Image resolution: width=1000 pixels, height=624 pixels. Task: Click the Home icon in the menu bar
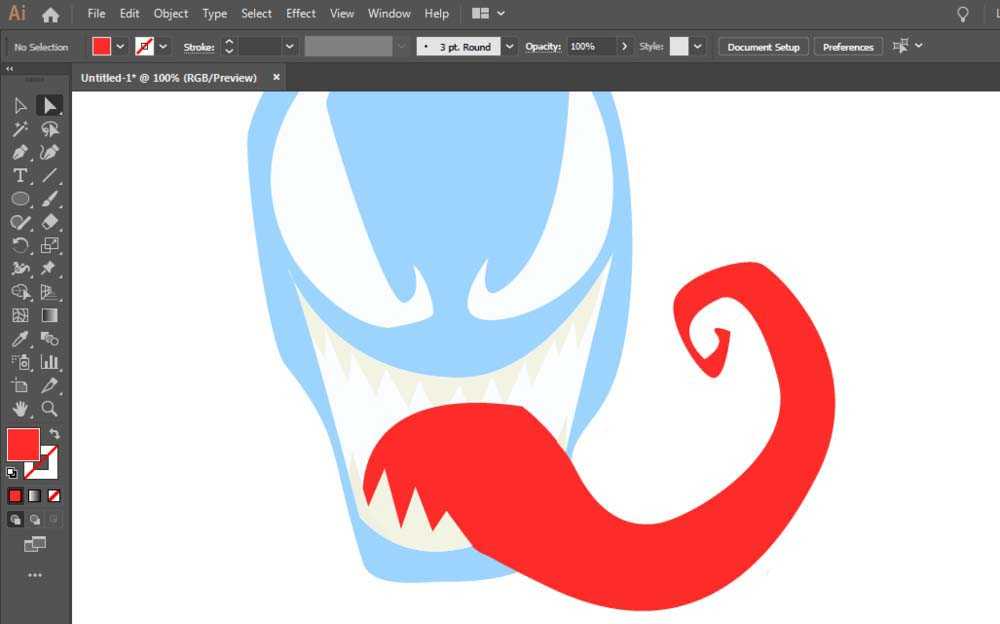(x=50, y=14)
